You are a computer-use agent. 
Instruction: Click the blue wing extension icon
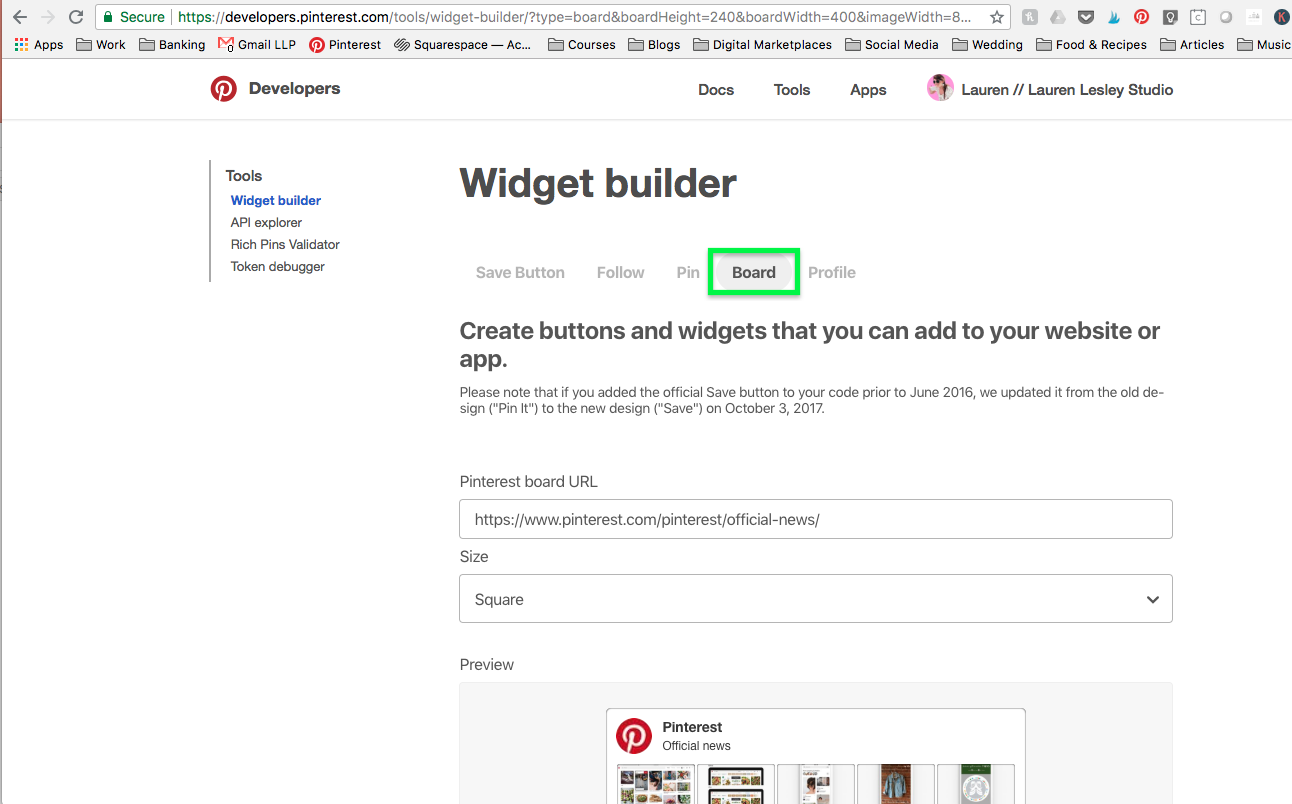click(1113, 17)
